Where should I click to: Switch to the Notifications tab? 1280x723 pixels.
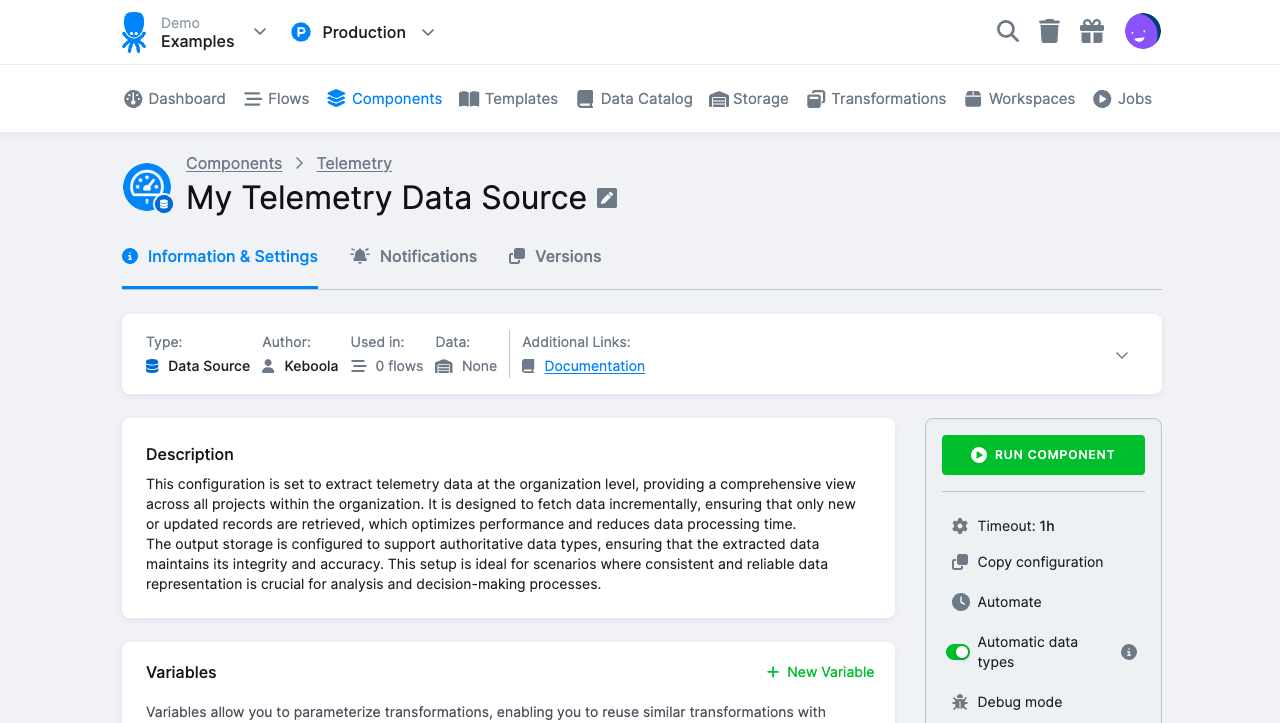(x=413, y=256)
